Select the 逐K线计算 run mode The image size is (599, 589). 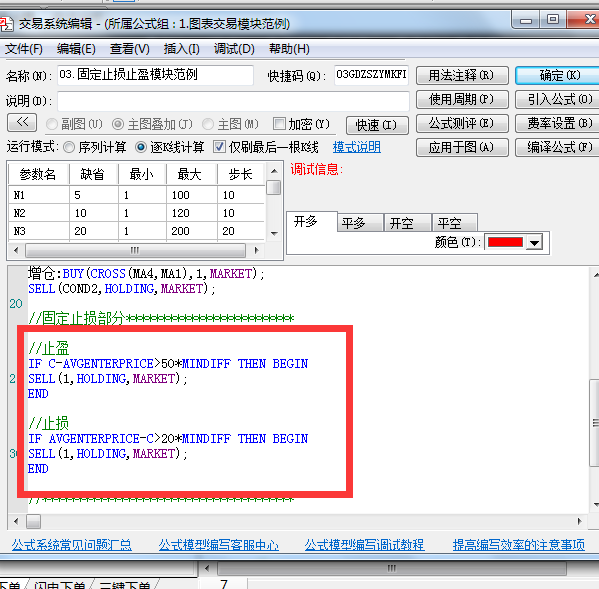tap(141, 147)
